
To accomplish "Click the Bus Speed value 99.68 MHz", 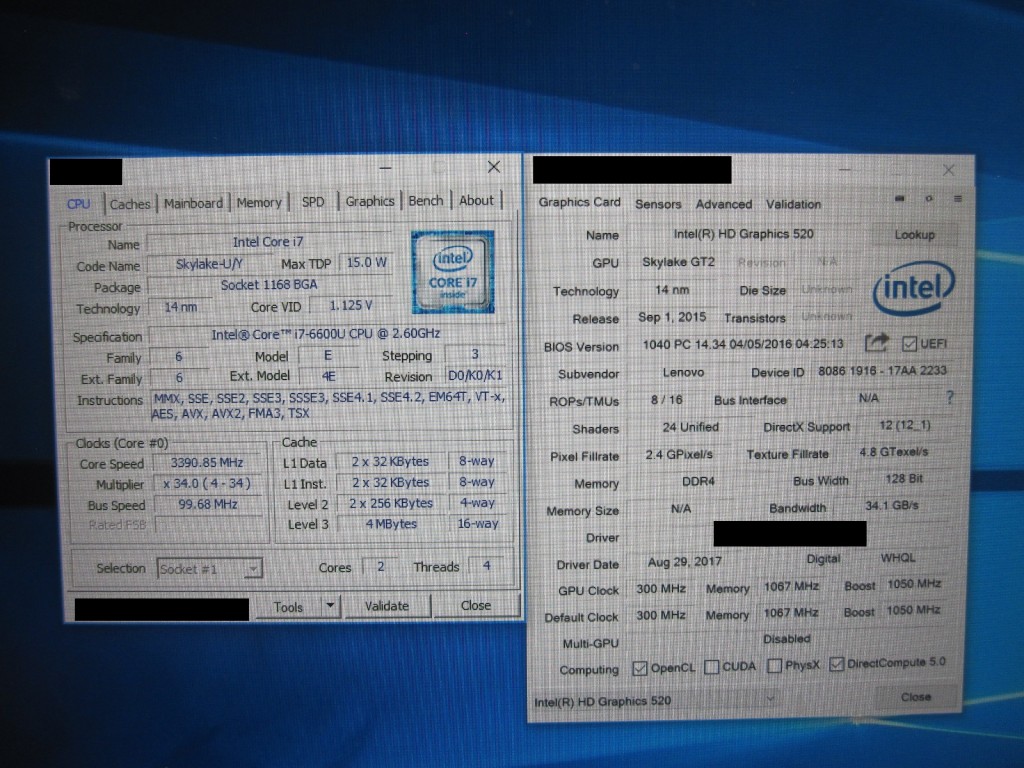I will pos(207,504).
